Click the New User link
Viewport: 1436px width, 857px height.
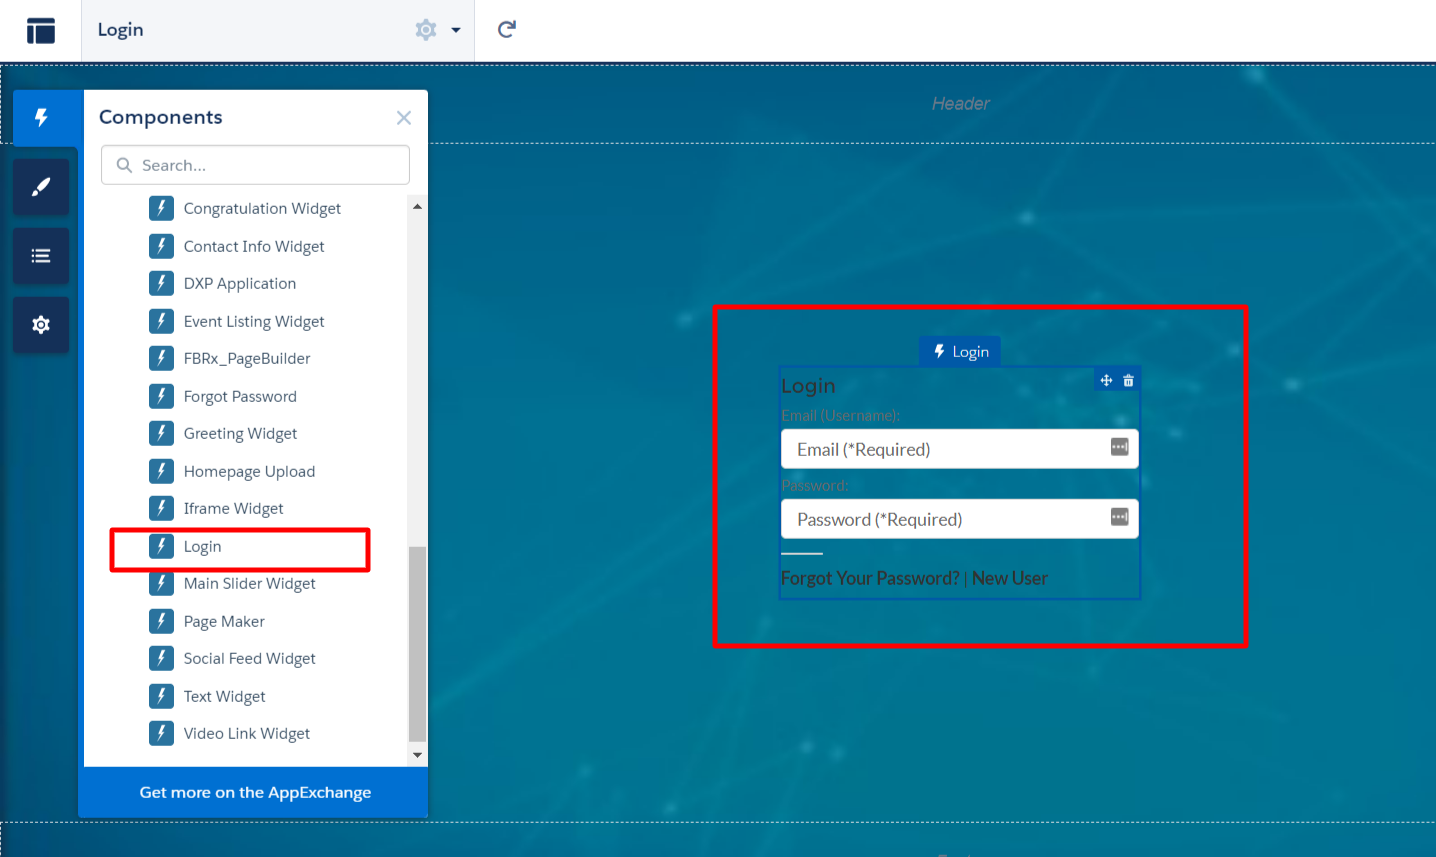click(x=1009, y=578)
